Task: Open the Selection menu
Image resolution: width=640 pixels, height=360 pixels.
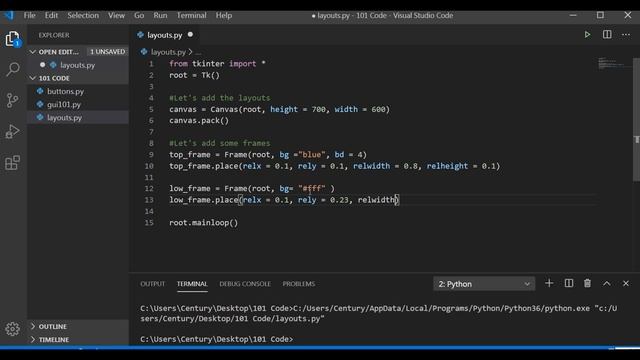Action: 83,16
